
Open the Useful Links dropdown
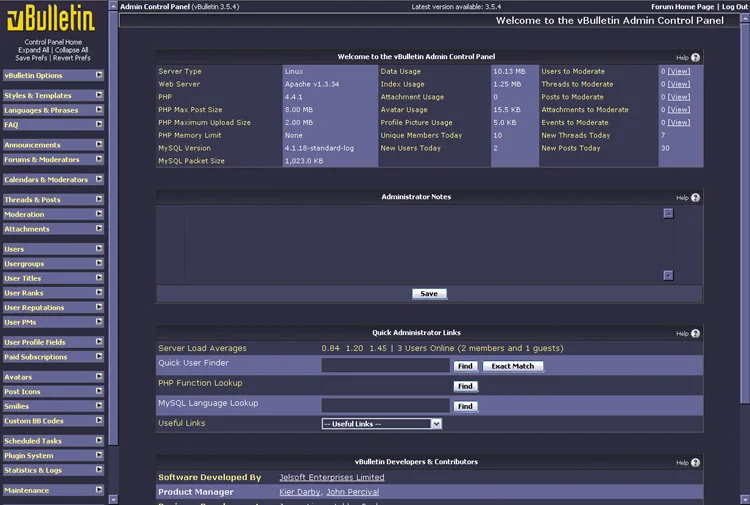tap(381, 424)
